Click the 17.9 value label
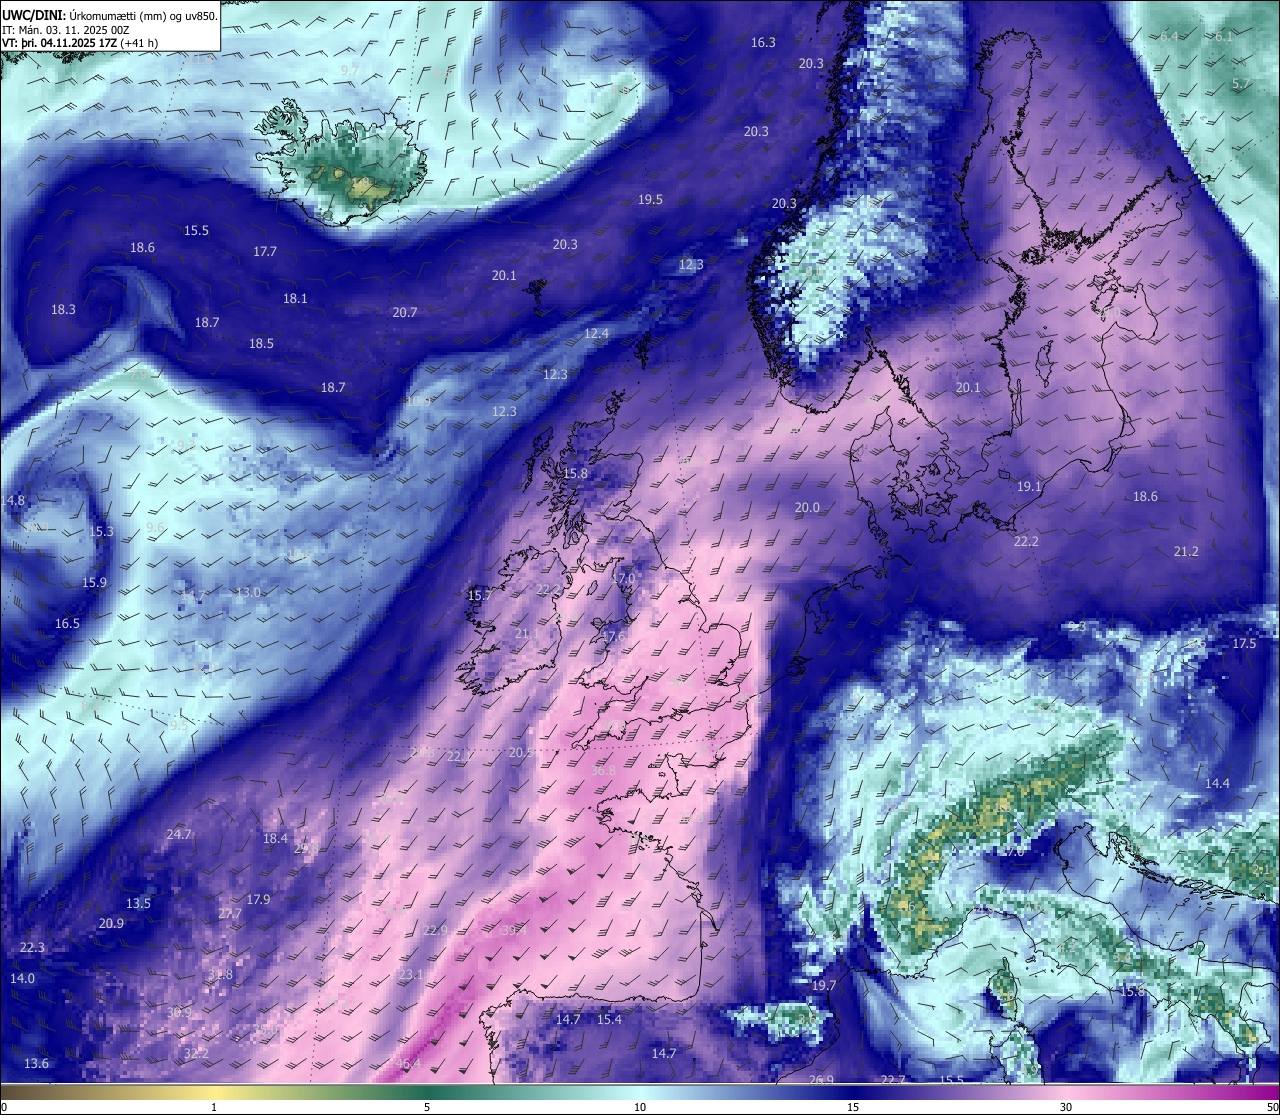Image resolution: width=1280 pixels, height=1115 pixels. 258,900
